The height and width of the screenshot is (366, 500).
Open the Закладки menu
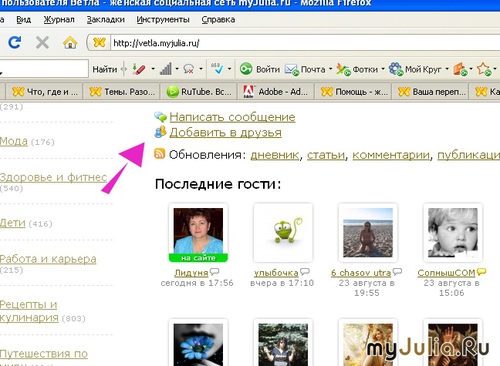coord(106,20)
